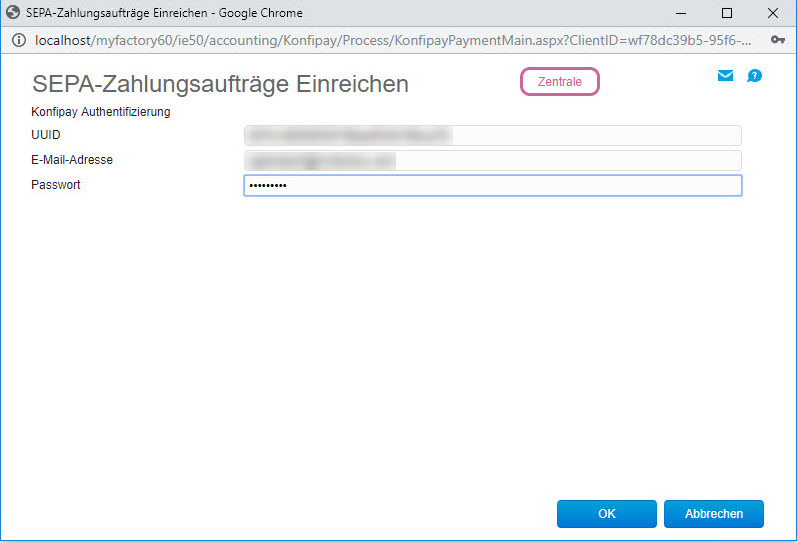Minimize the Chrome popup window
798x543 pixels.
[681, 13]
